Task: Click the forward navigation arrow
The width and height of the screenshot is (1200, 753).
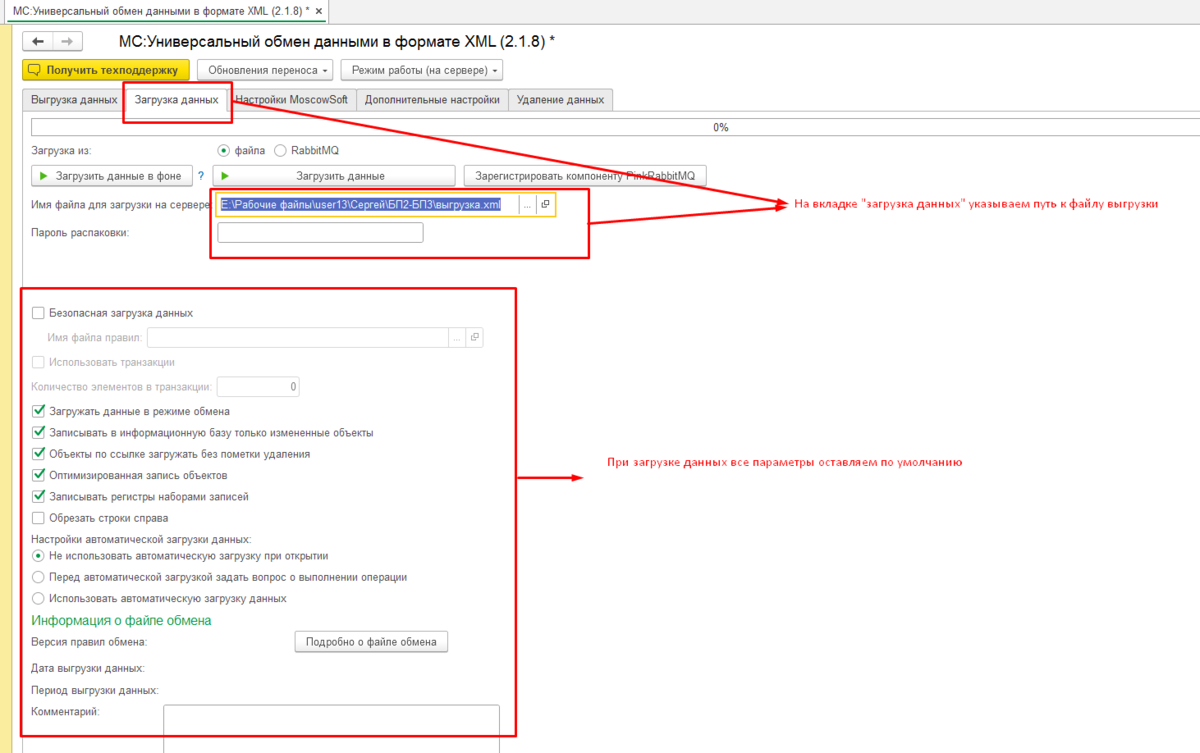Action: (x=67, y=41)
